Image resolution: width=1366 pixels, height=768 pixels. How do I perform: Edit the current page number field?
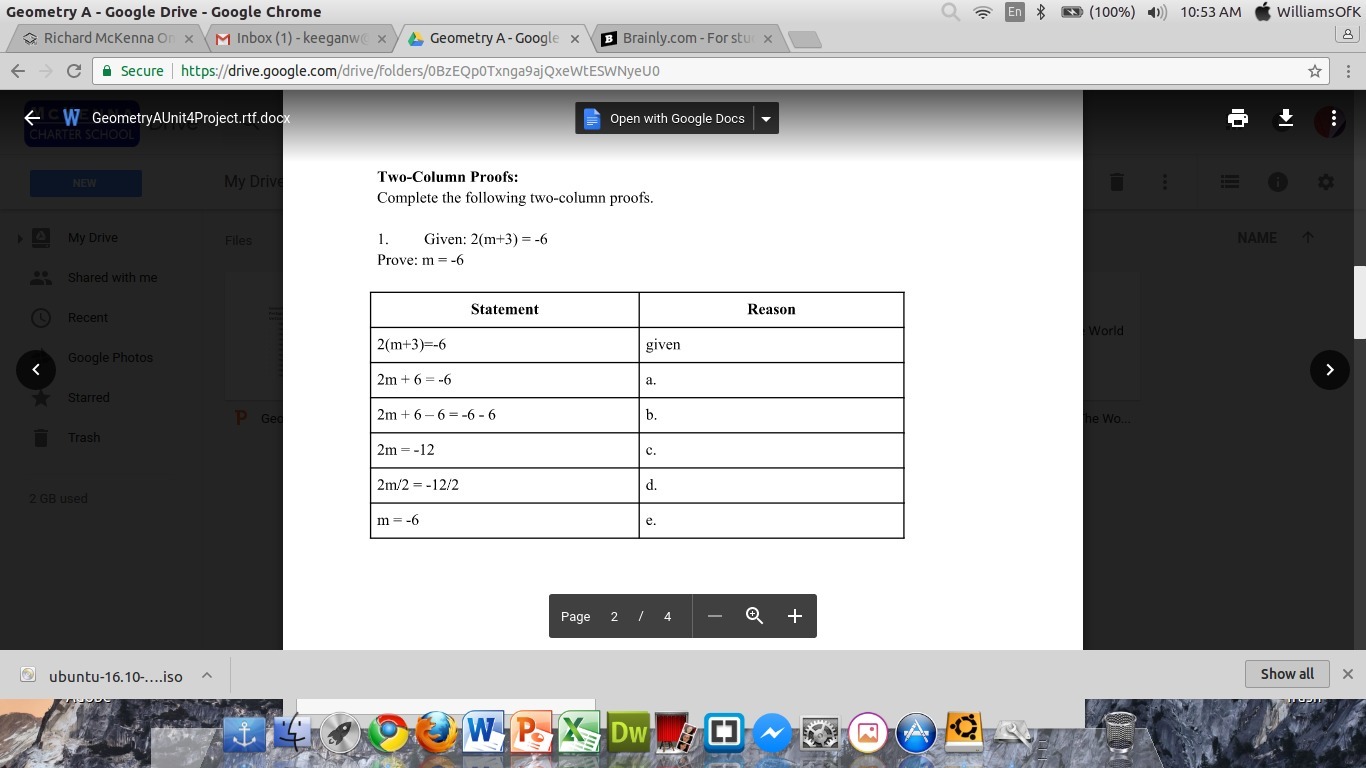click(x=614, y=616)
